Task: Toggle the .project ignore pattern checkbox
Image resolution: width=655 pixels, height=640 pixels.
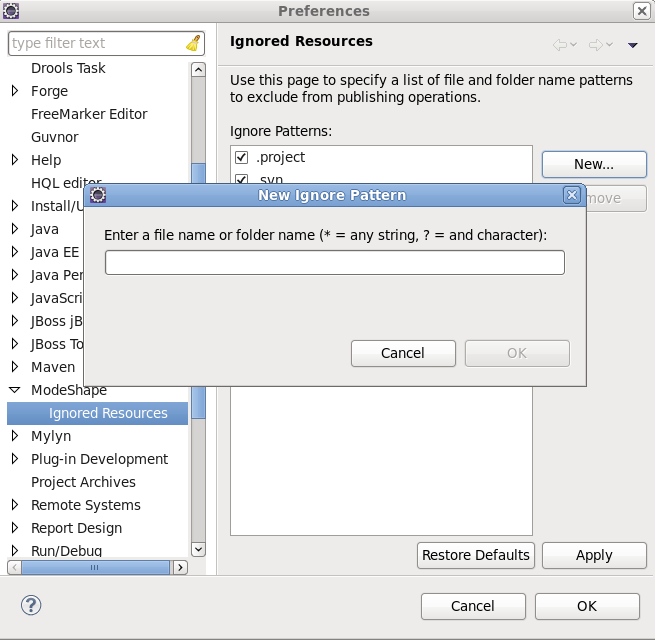Action: [241, 157]
